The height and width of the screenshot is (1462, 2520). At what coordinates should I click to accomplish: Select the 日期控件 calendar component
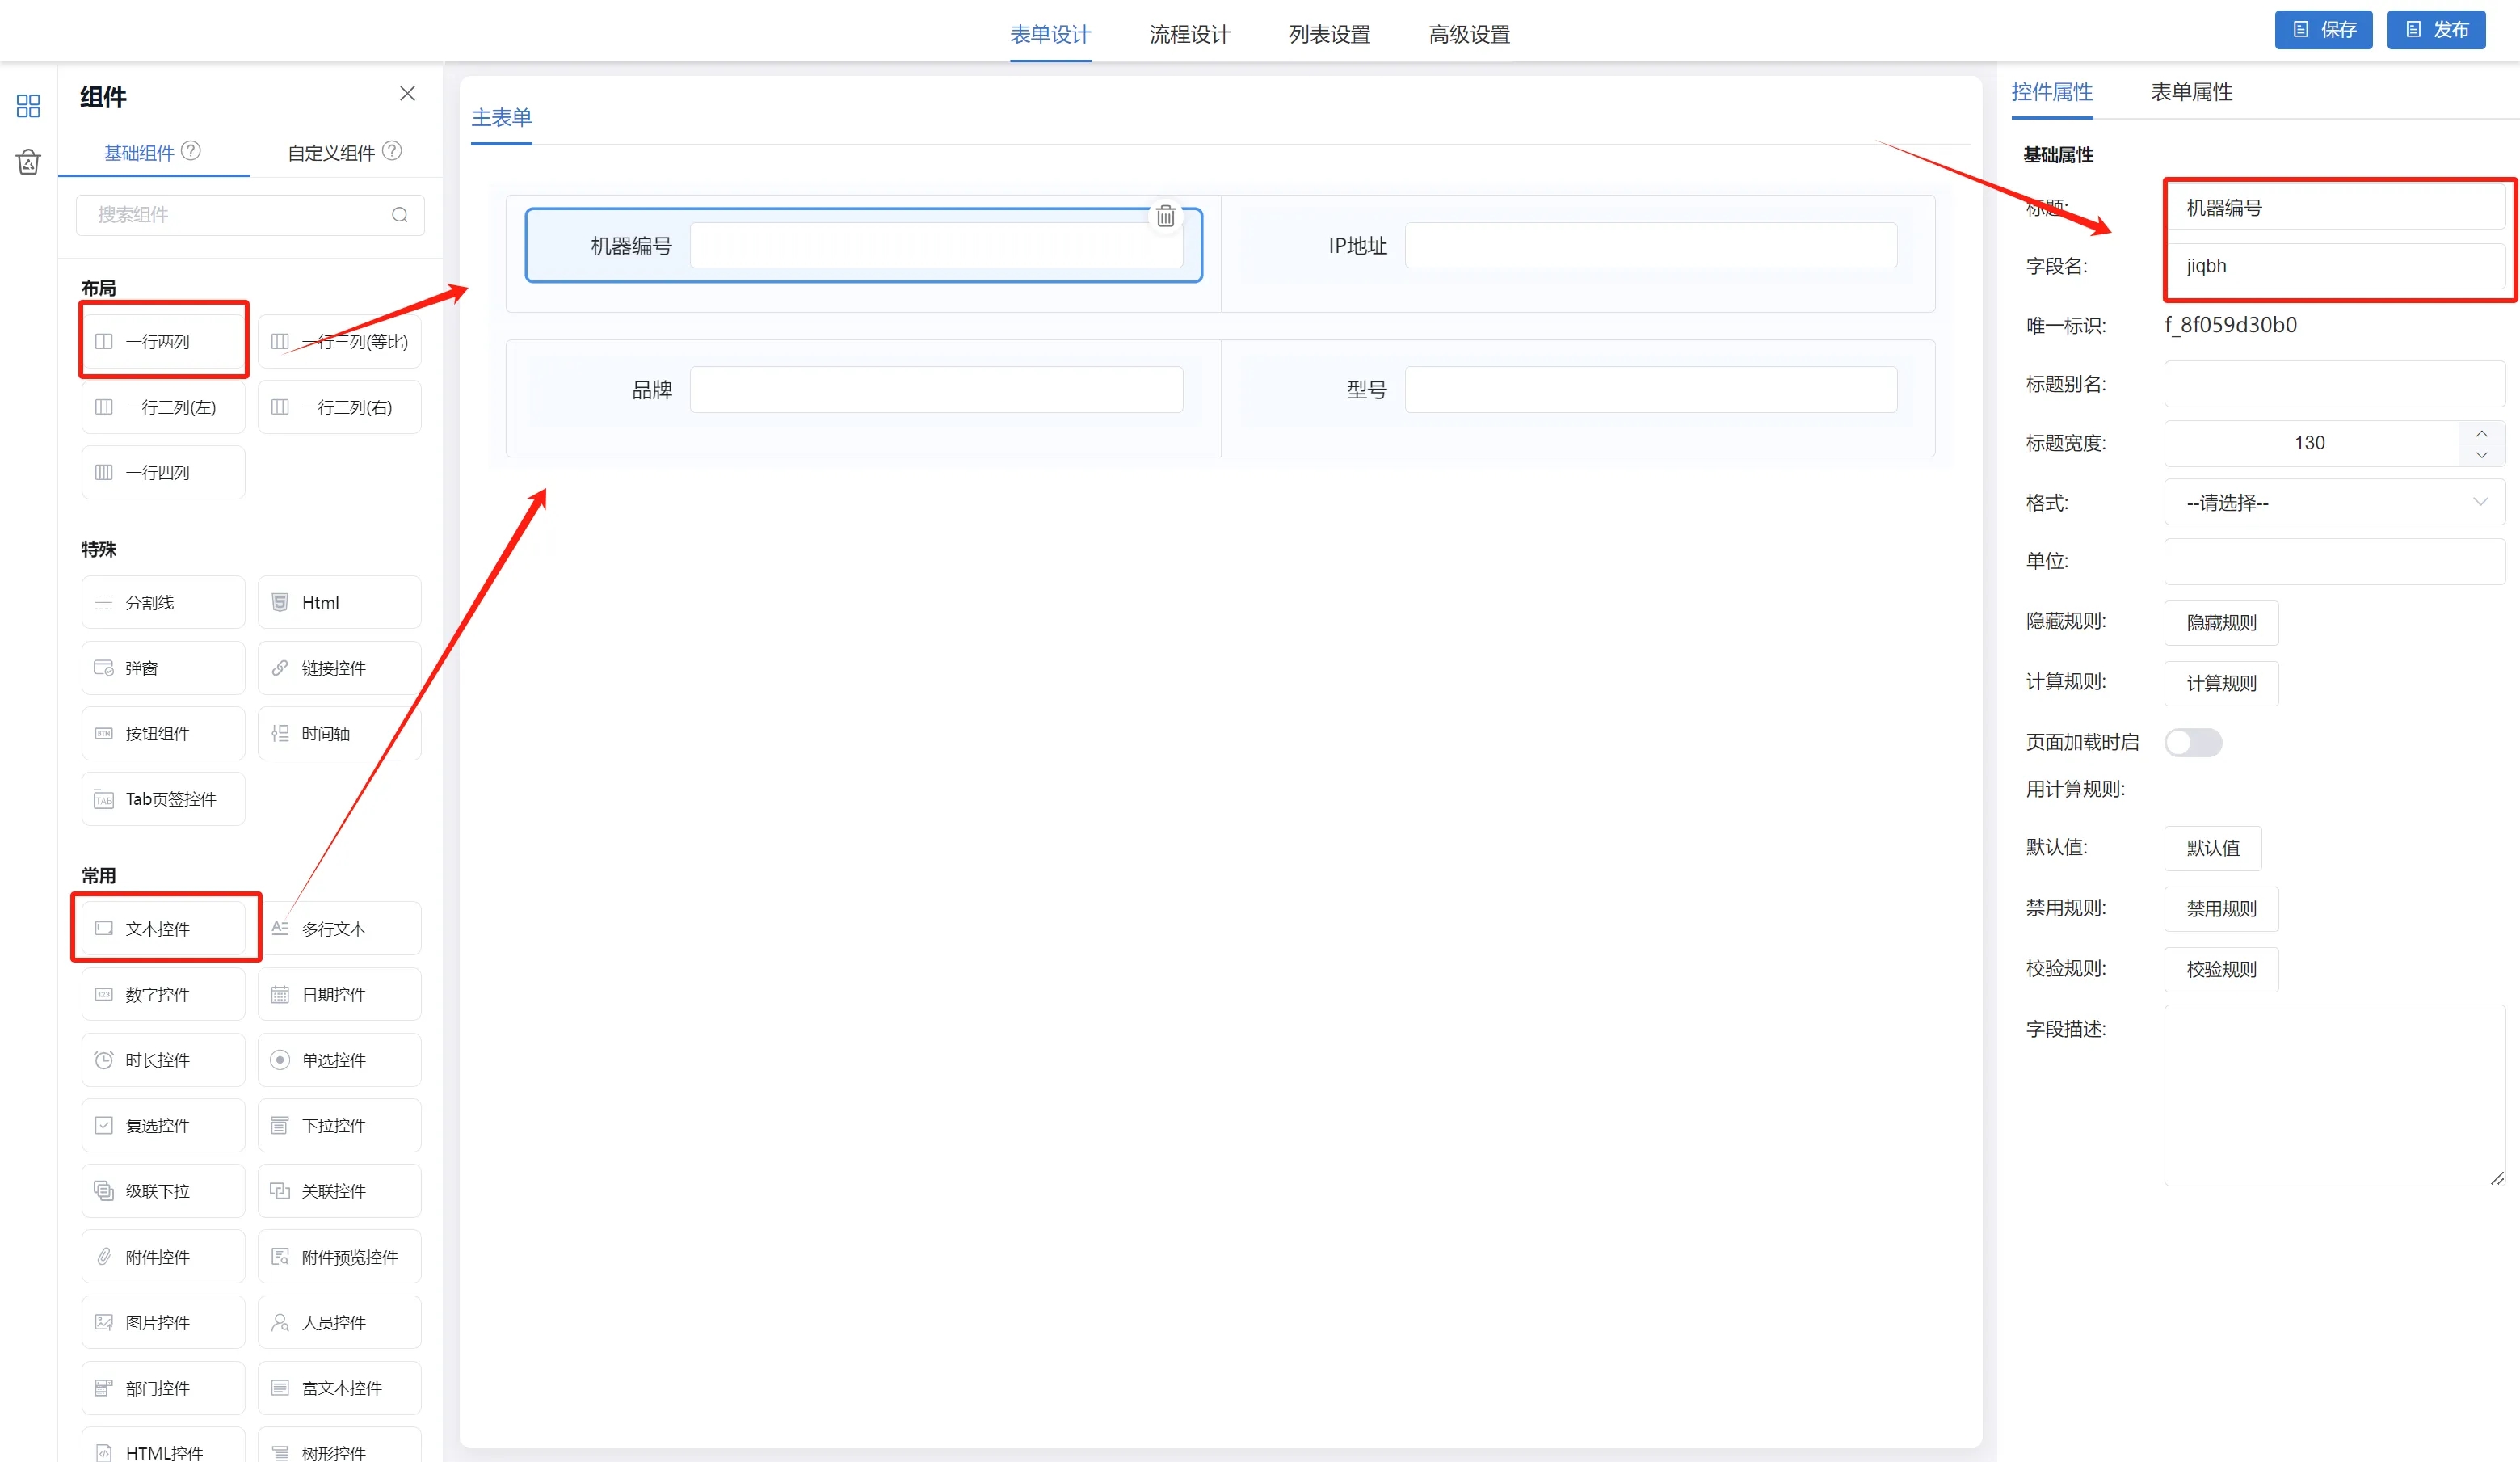339,994
